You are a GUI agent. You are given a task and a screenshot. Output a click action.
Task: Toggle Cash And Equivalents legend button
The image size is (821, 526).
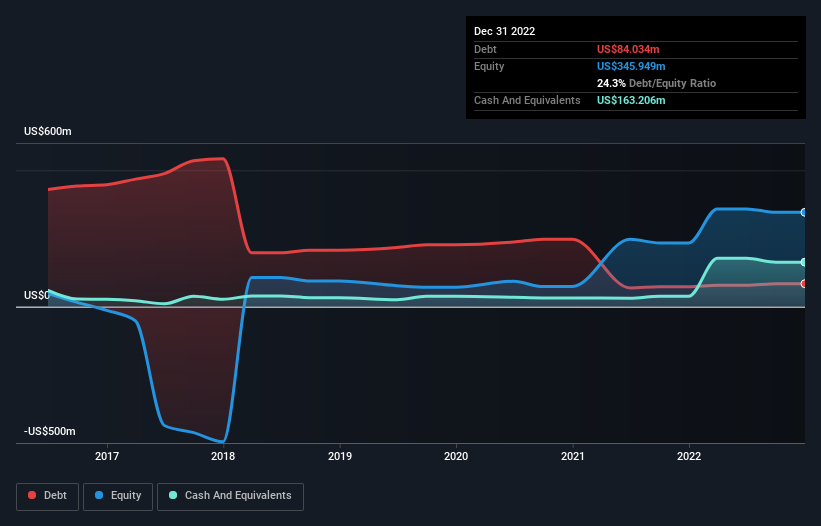pos(230,496)
